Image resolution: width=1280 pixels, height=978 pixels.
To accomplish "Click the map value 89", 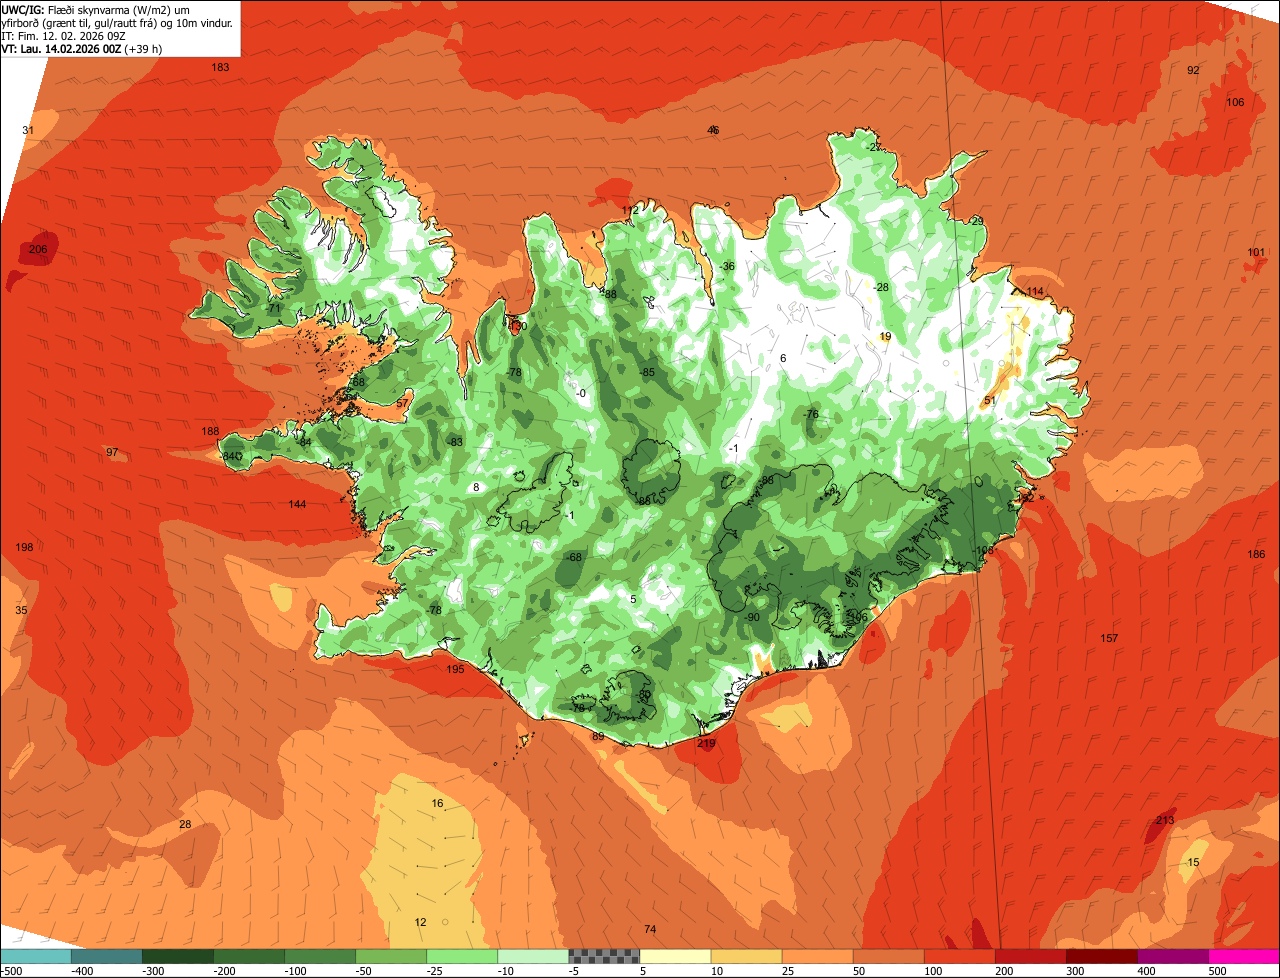I will pyautogui.click(x=598, y=736).
